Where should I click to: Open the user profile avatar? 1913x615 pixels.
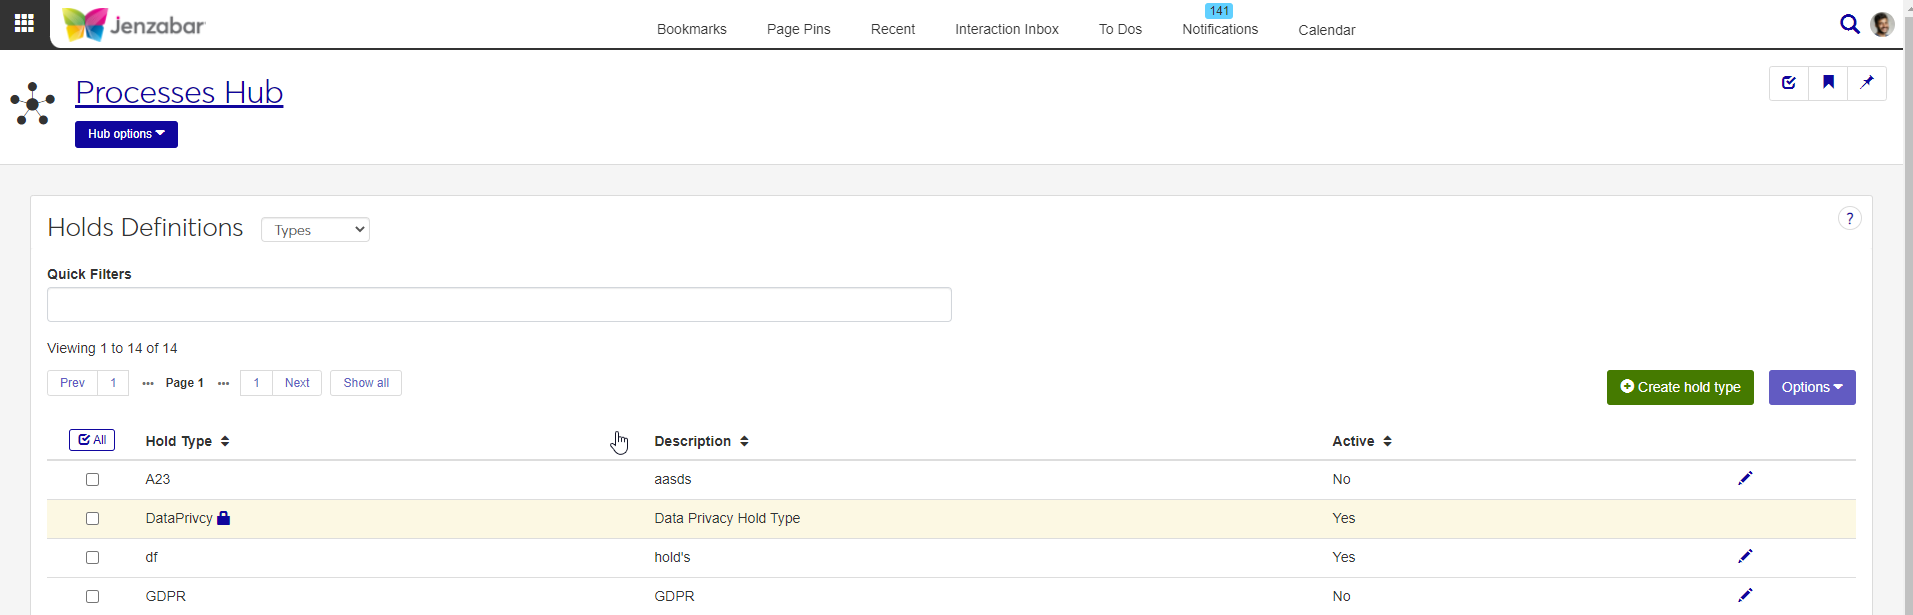(1881, 24)
